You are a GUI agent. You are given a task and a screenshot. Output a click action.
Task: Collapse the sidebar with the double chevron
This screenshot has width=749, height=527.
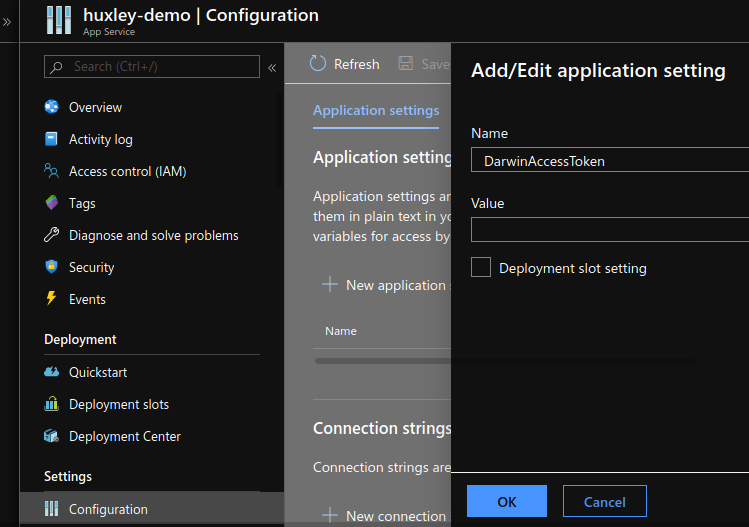272,68
